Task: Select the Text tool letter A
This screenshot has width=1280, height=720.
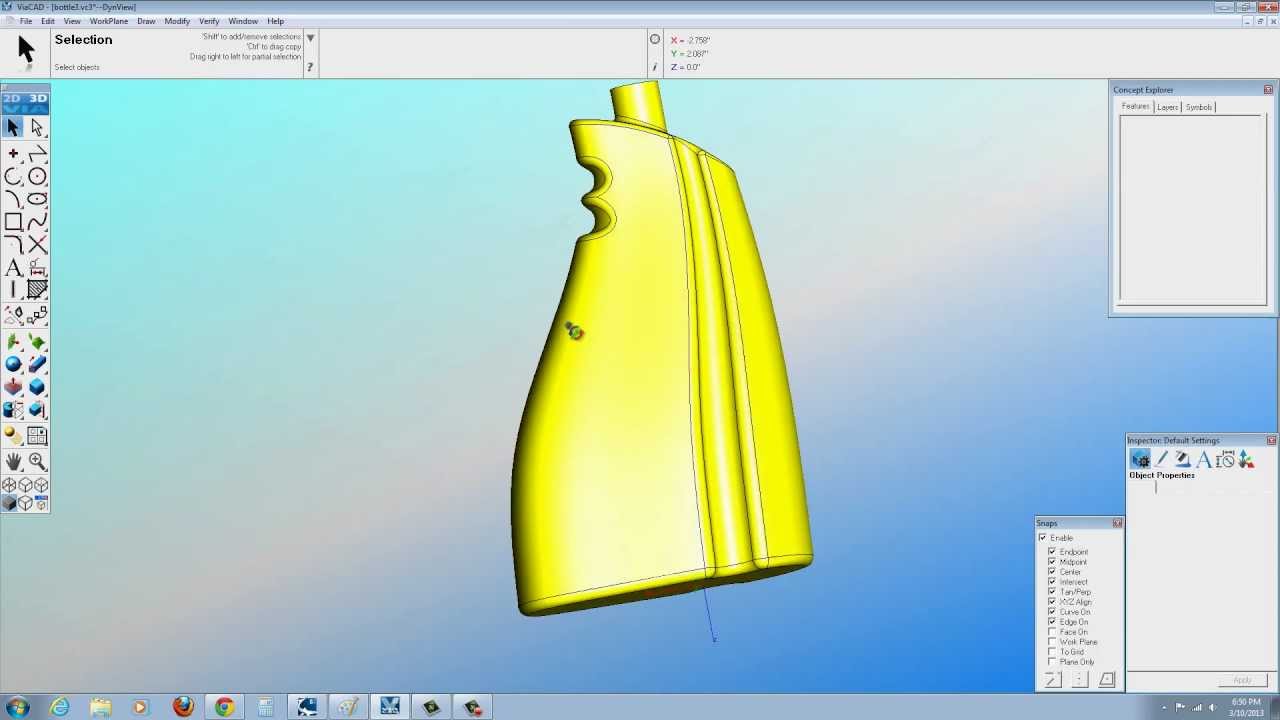Action: click(13, 268)
